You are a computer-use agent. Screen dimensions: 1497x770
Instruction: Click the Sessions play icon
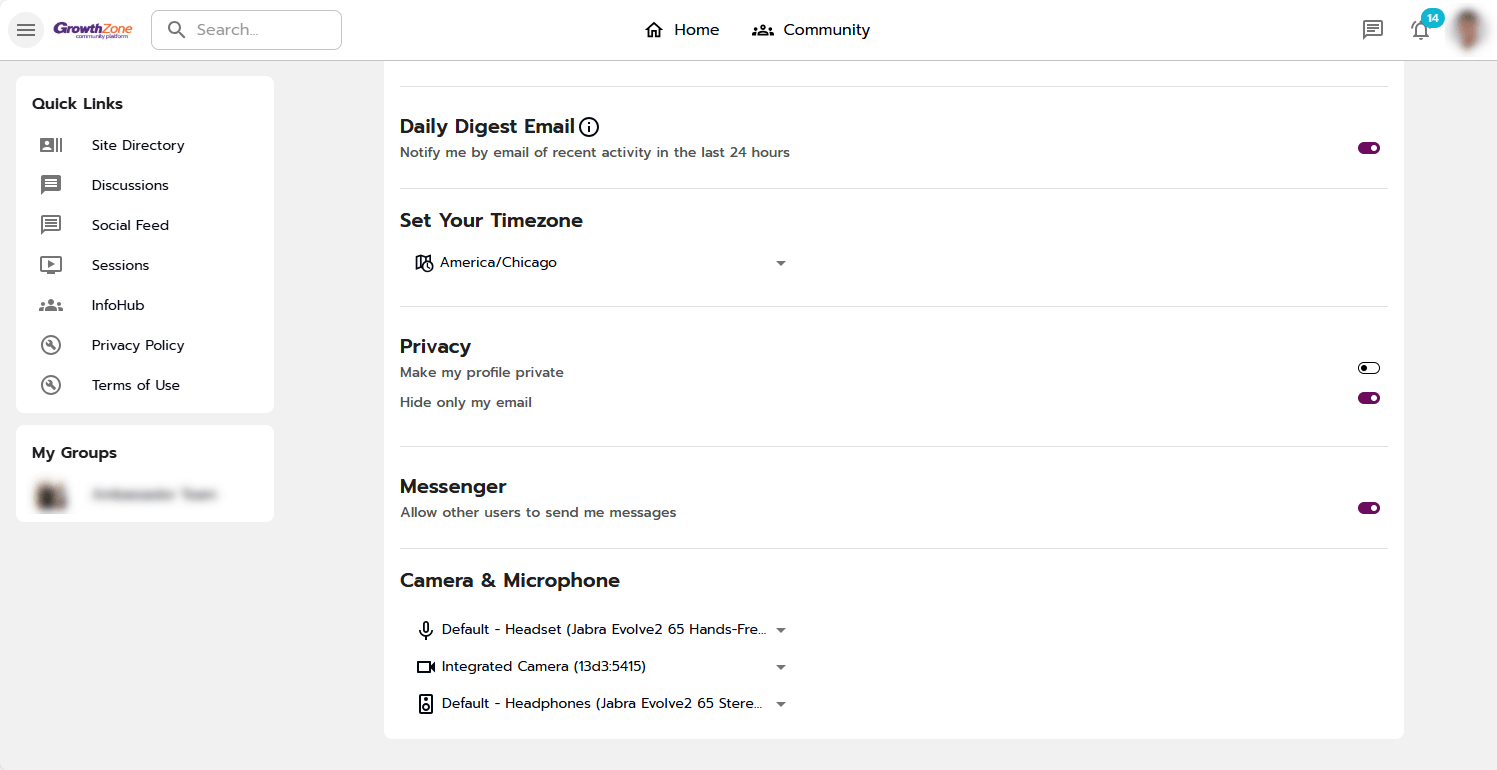pos(51,265)
